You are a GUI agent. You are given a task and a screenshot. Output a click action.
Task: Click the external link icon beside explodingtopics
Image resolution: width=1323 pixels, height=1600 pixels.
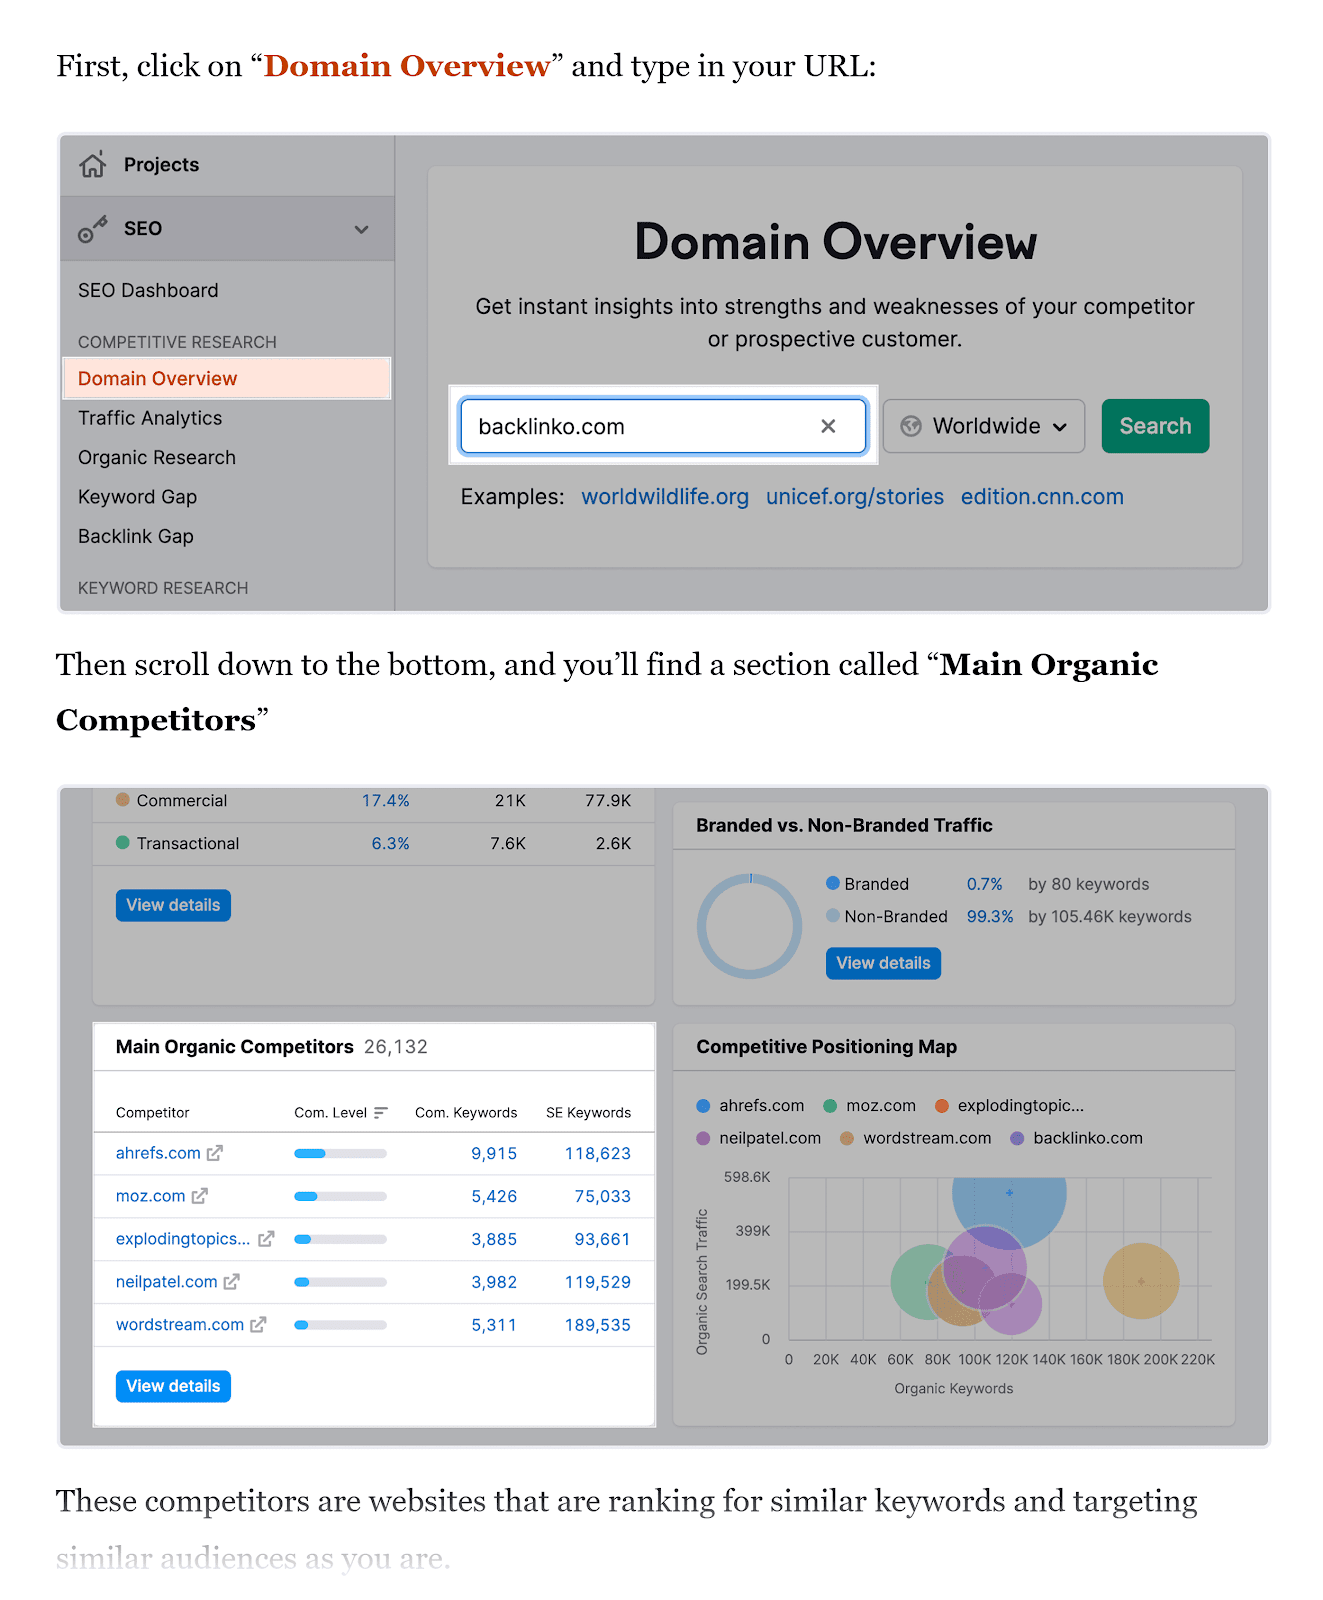265,1239
